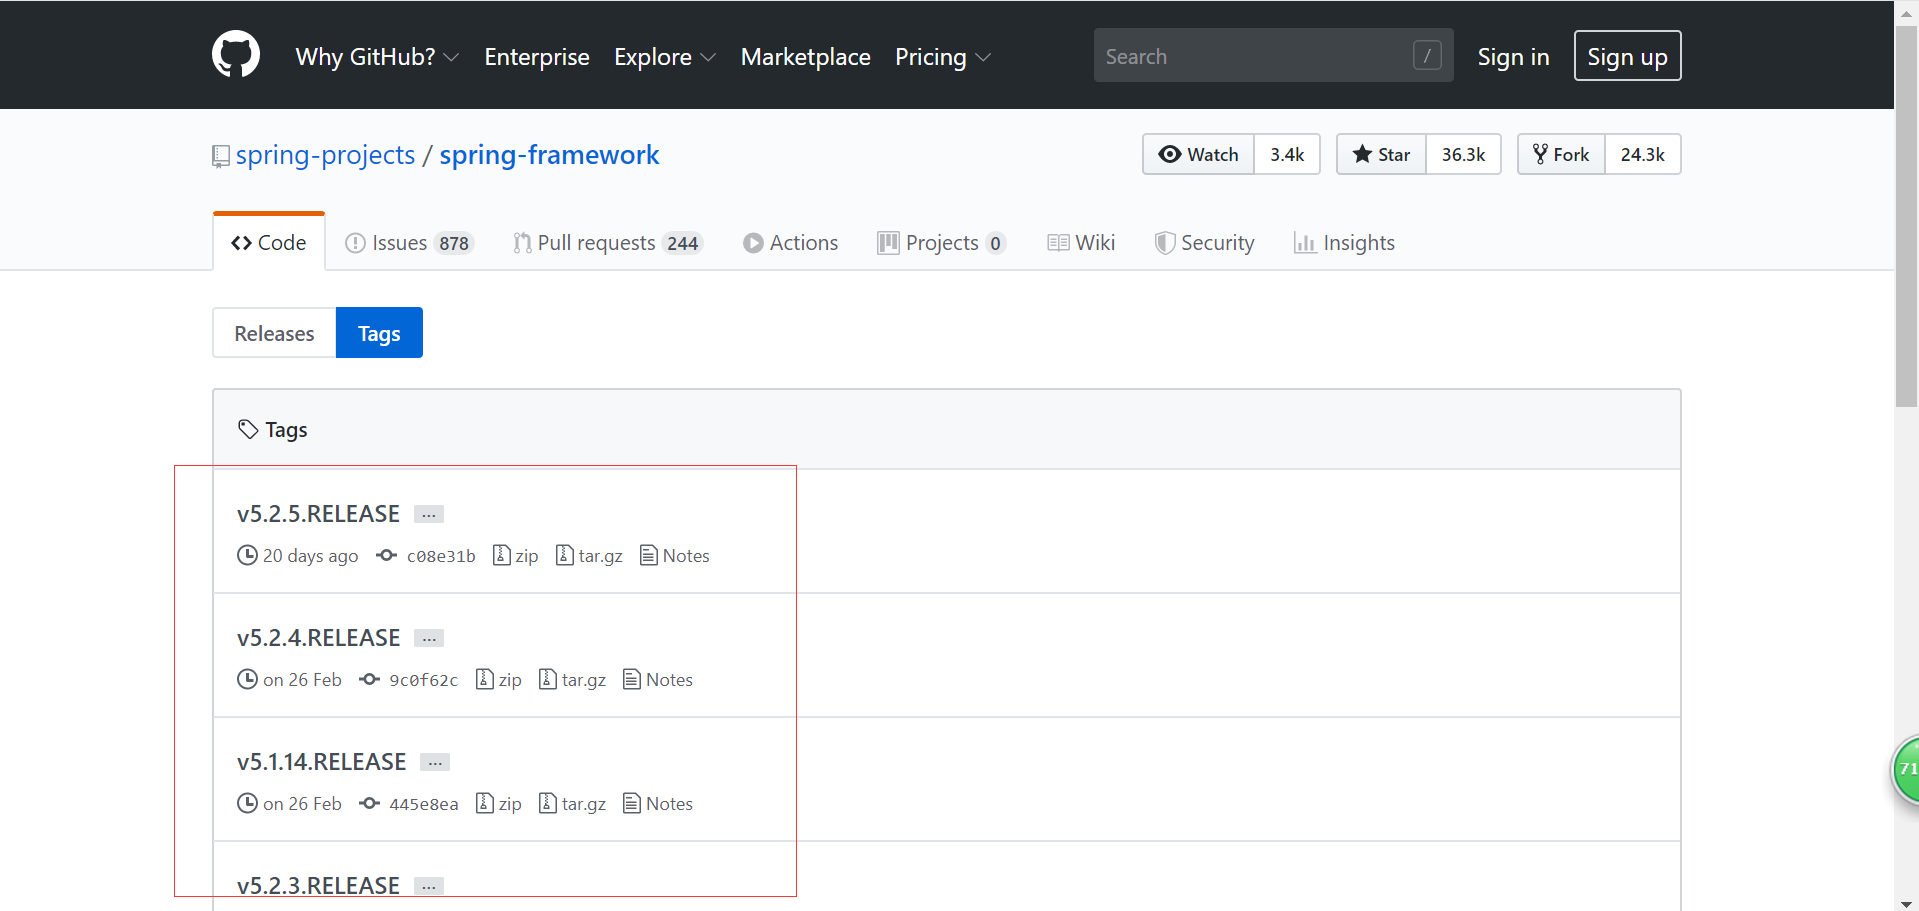Screen dimensions: 1919x911
Task: Click the zip file icon for v5.2.5.RELEASE
Action: tap(502, 555)
